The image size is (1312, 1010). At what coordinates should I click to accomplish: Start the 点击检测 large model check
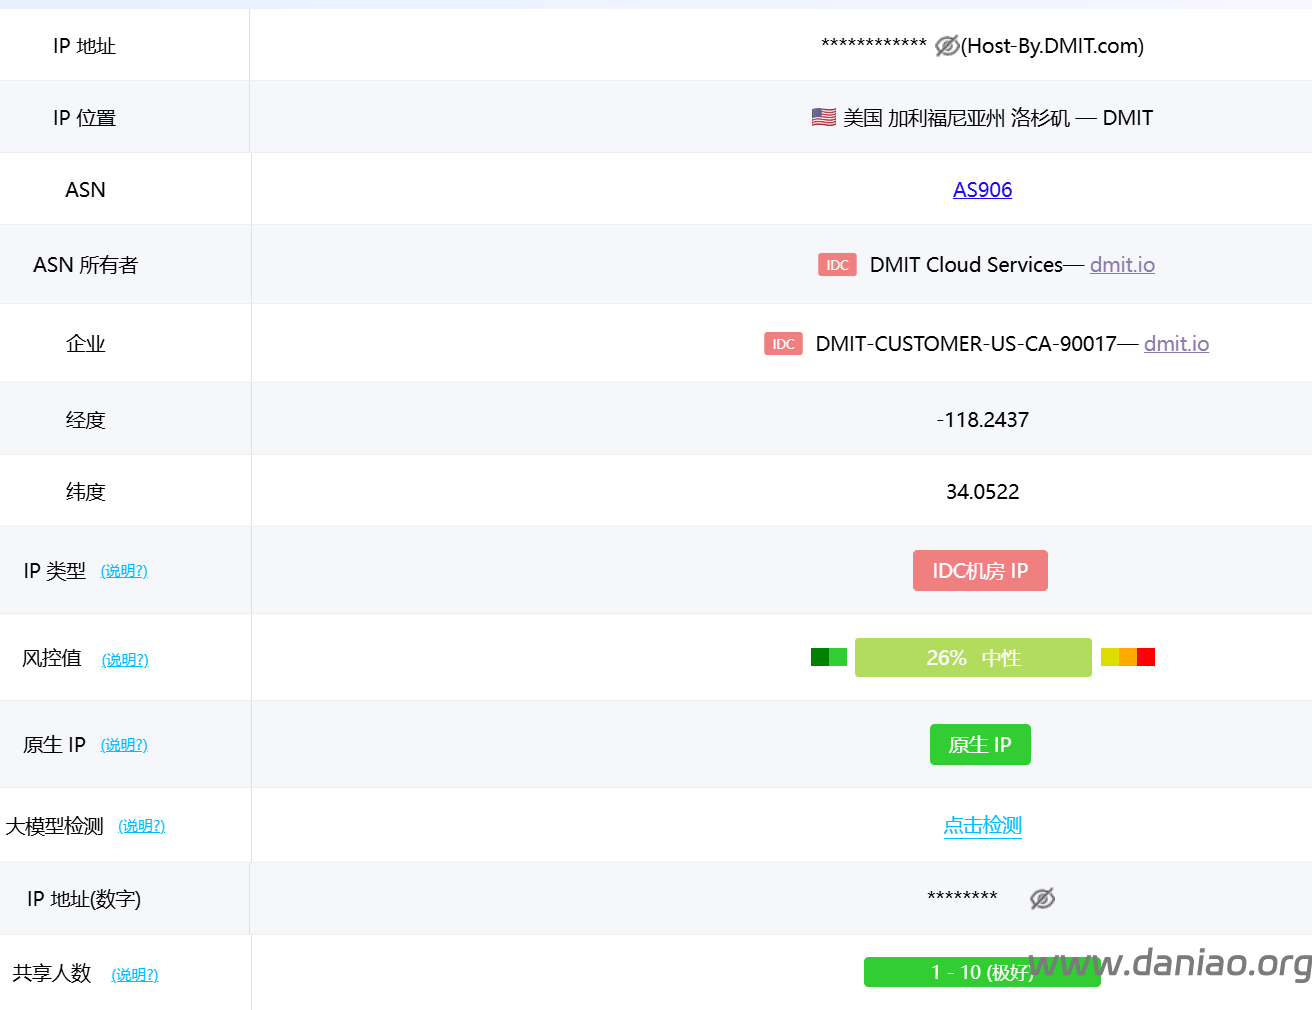982,826
